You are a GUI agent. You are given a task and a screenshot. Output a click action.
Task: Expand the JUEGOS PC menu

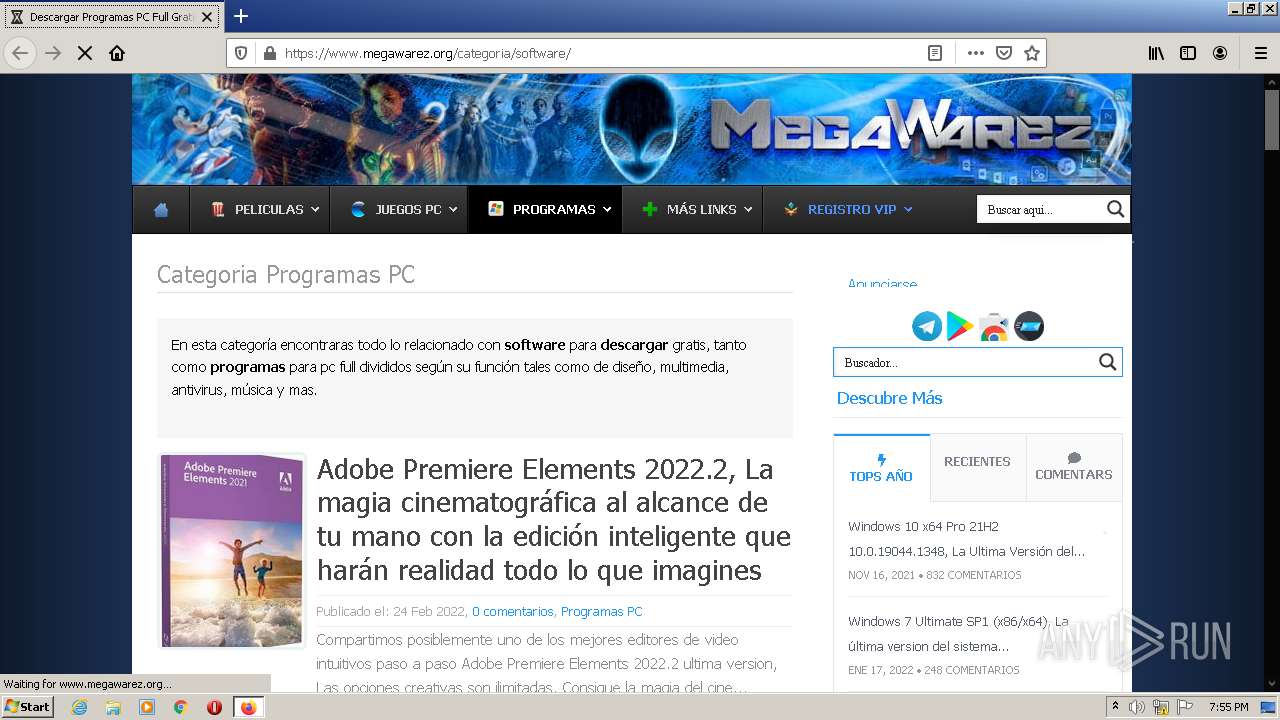[404, 210]
